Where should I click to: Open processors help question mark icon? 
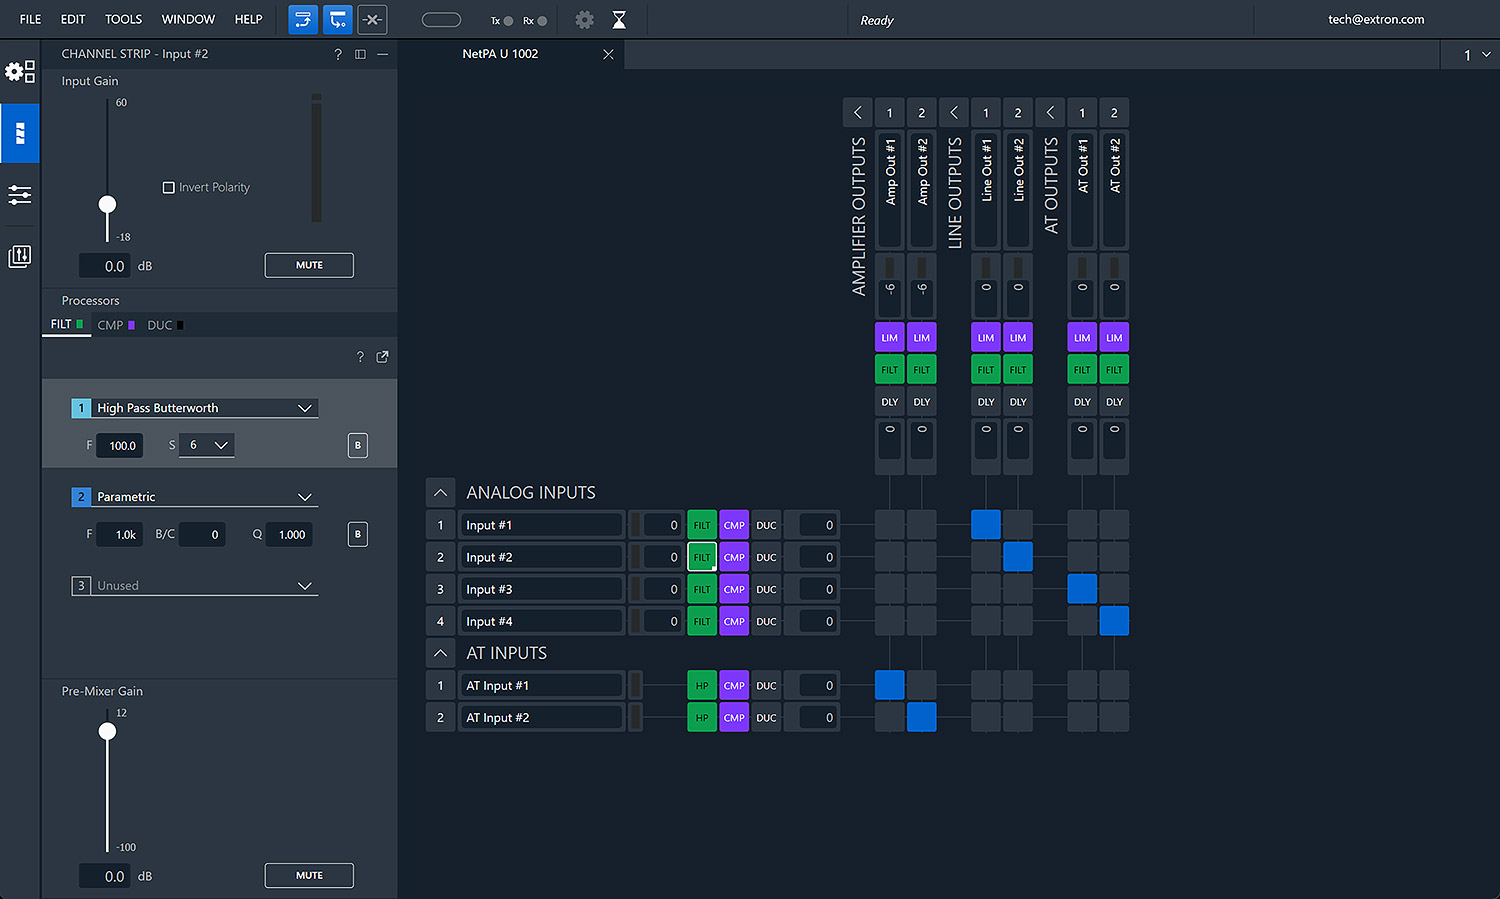point(360,357)
